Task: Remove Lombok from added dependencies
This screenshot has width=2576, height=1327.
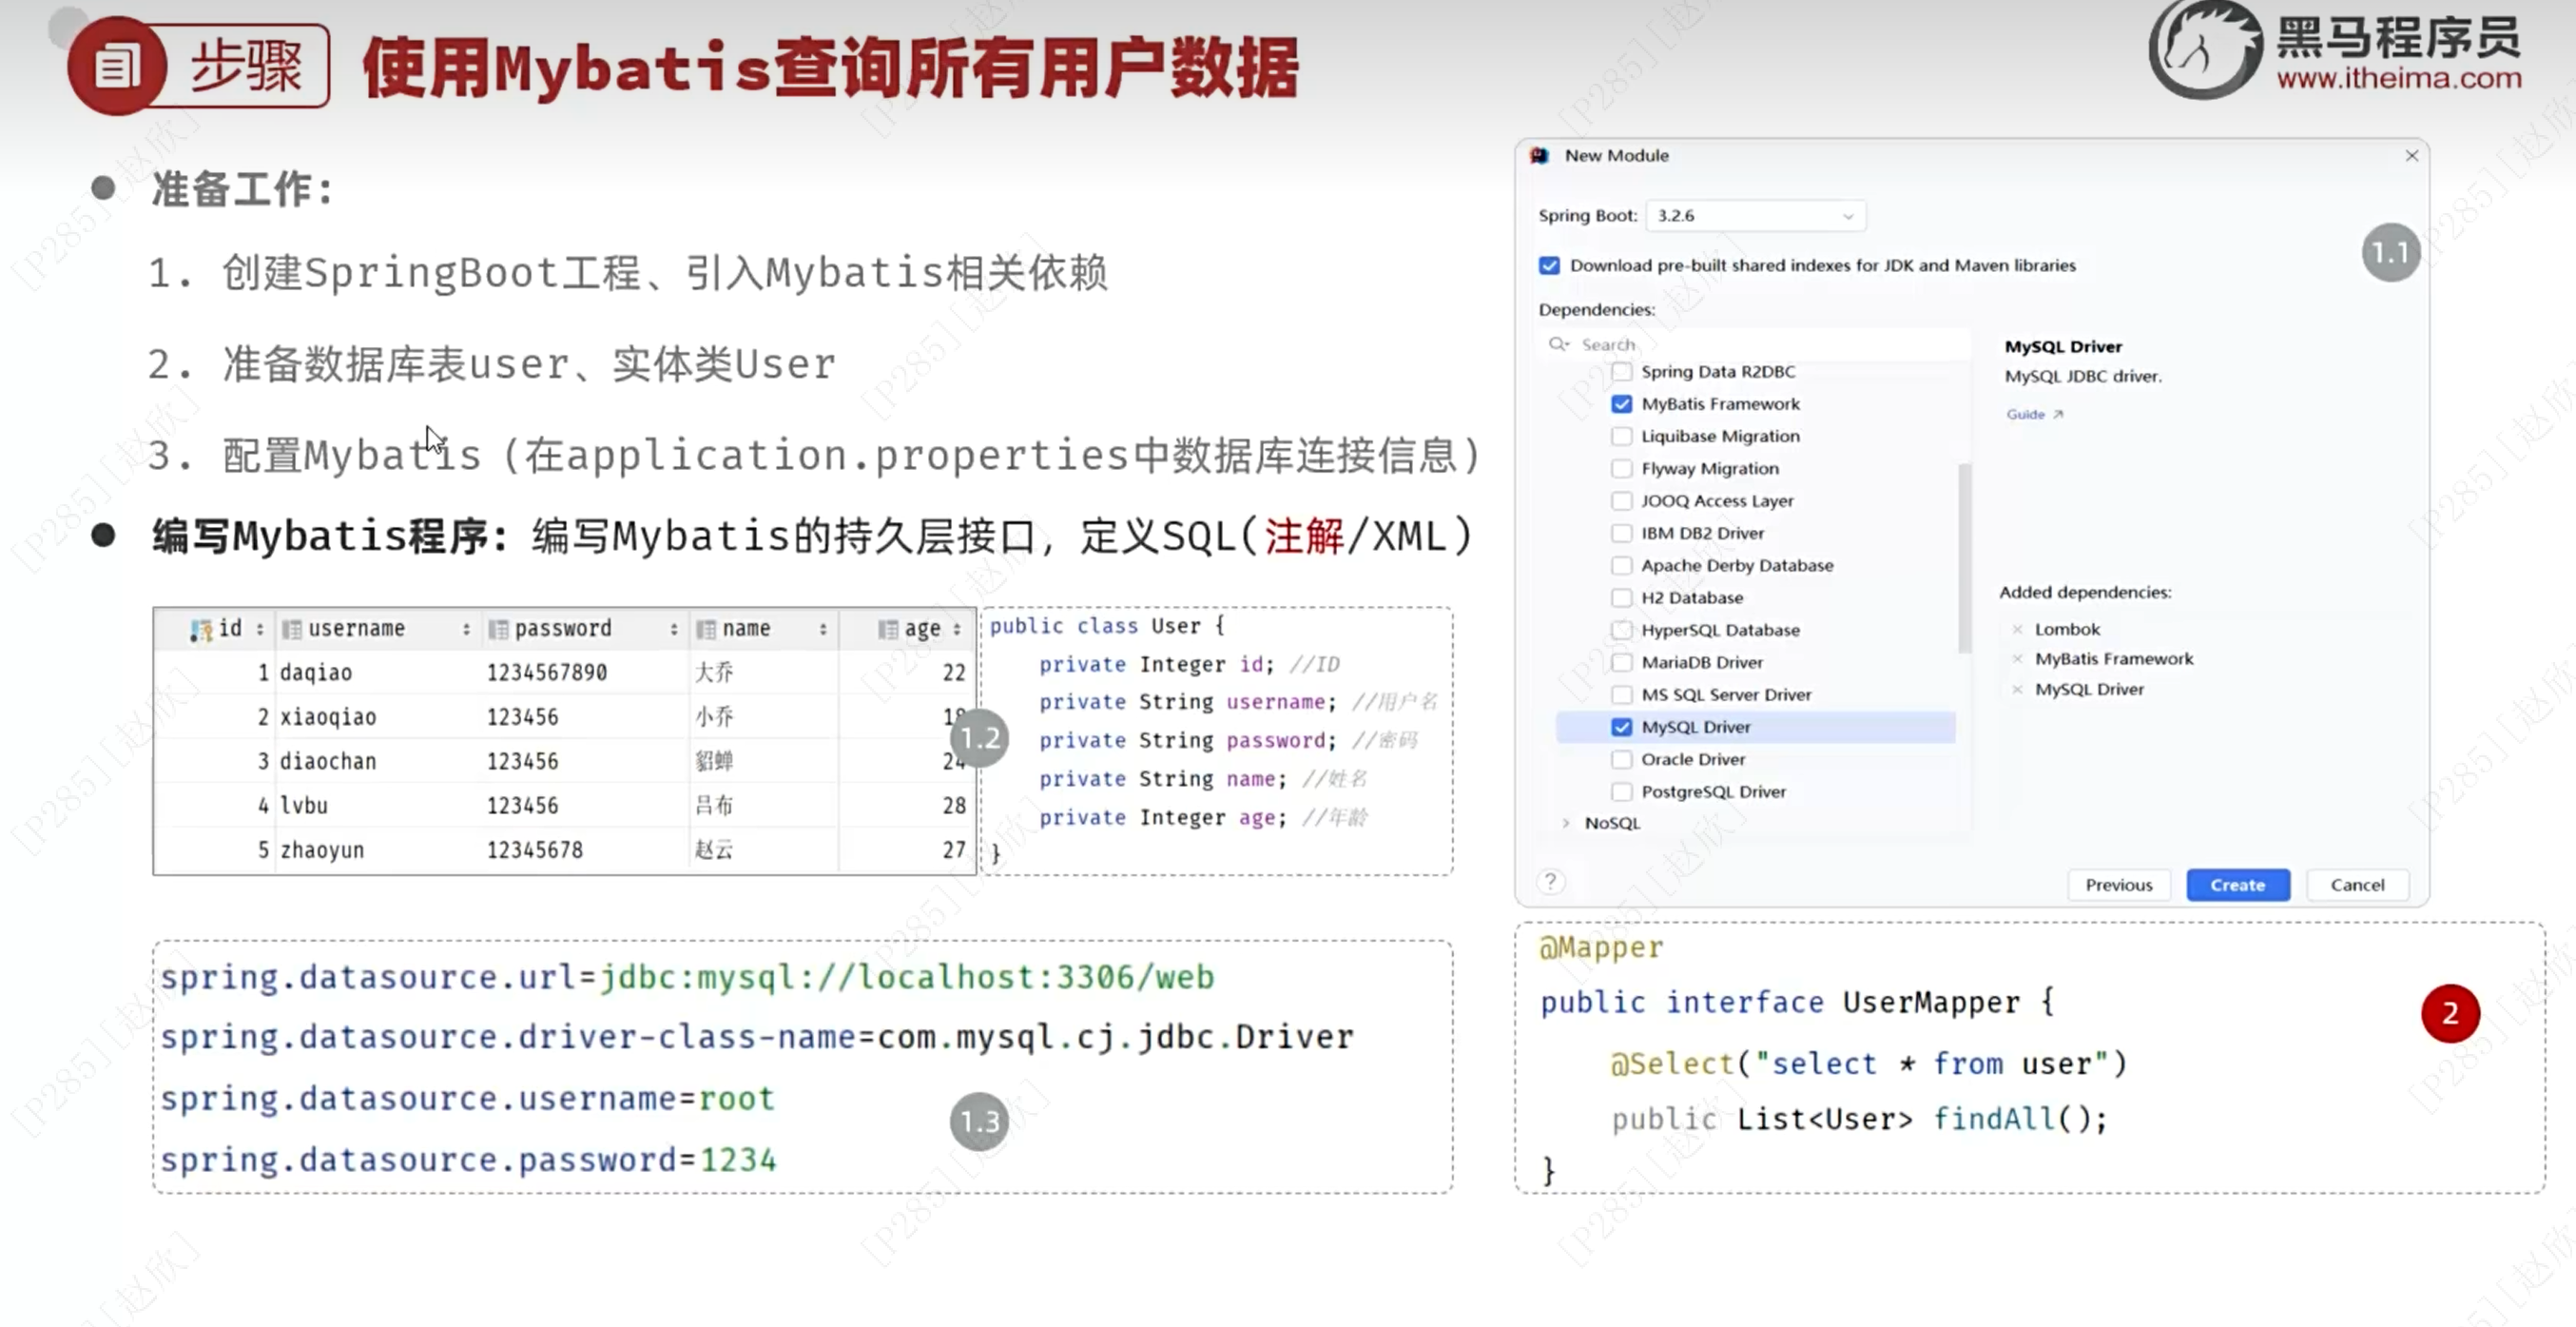Action: point(2017,629)
